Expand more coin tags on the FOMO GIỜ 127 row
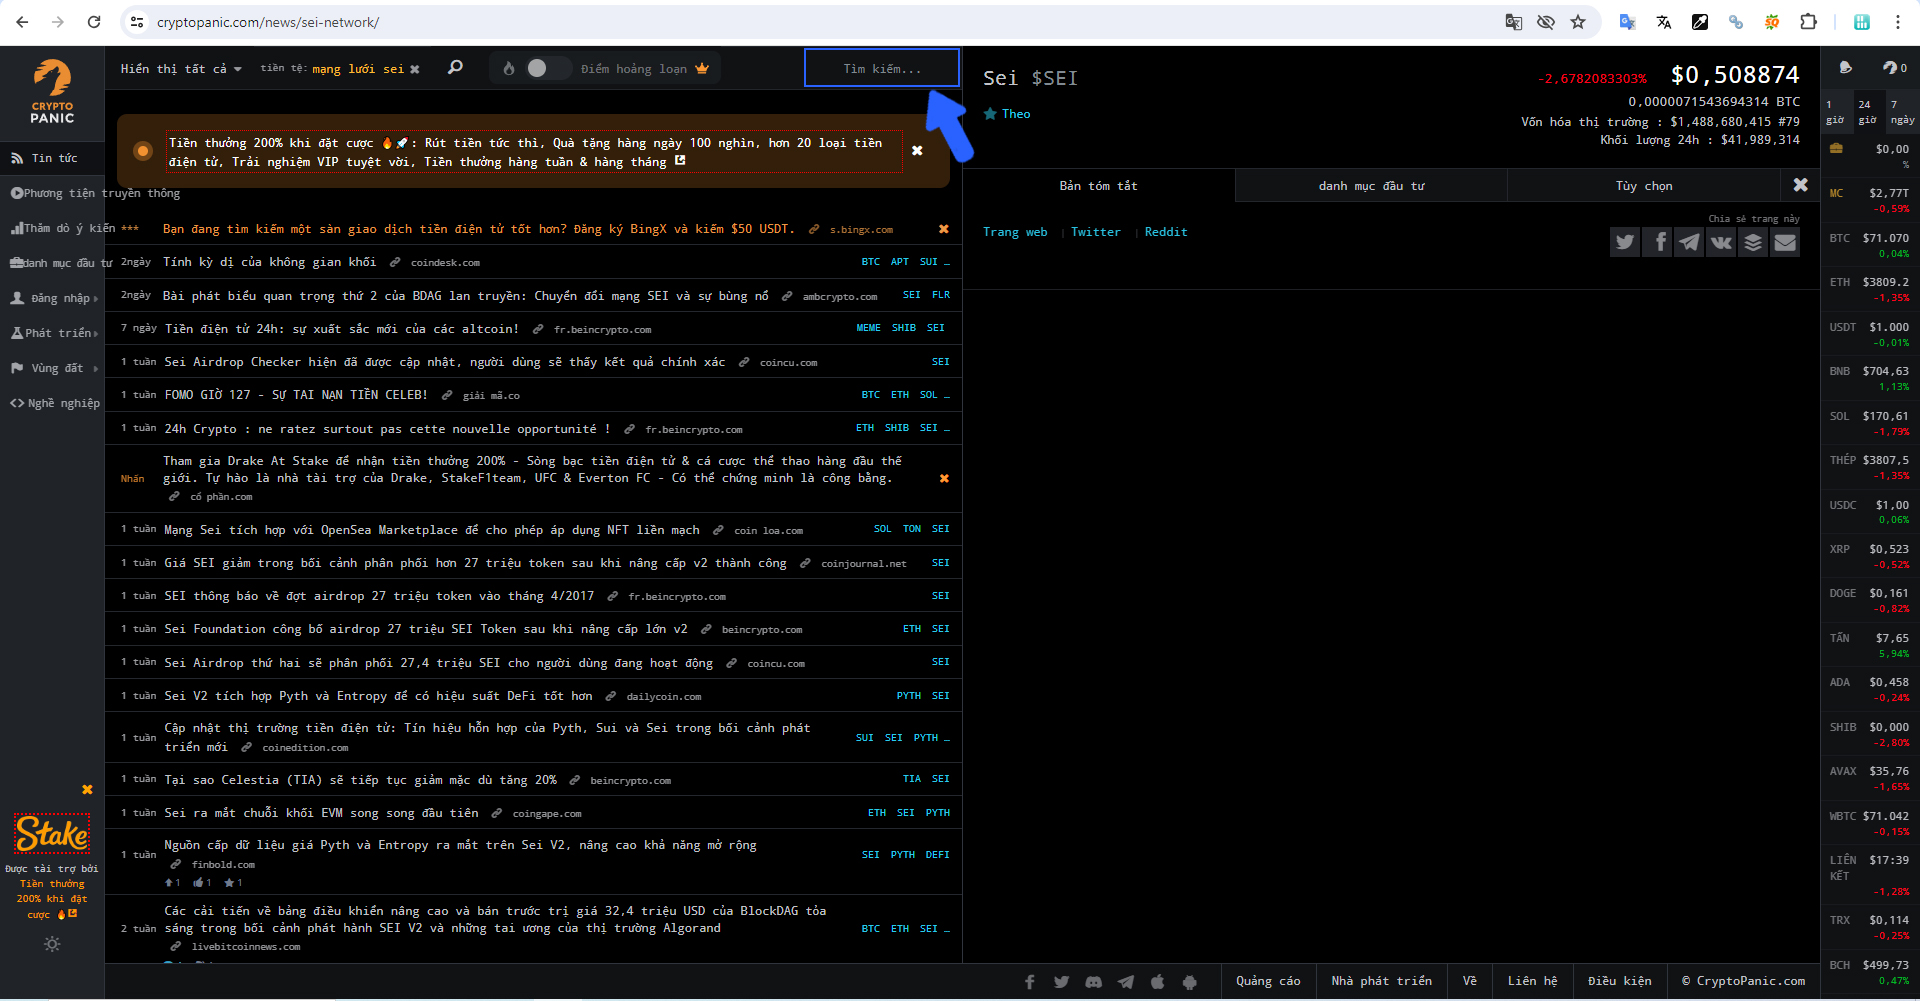The height and width of the screenshot is (1001, 1920). (947, 395)
